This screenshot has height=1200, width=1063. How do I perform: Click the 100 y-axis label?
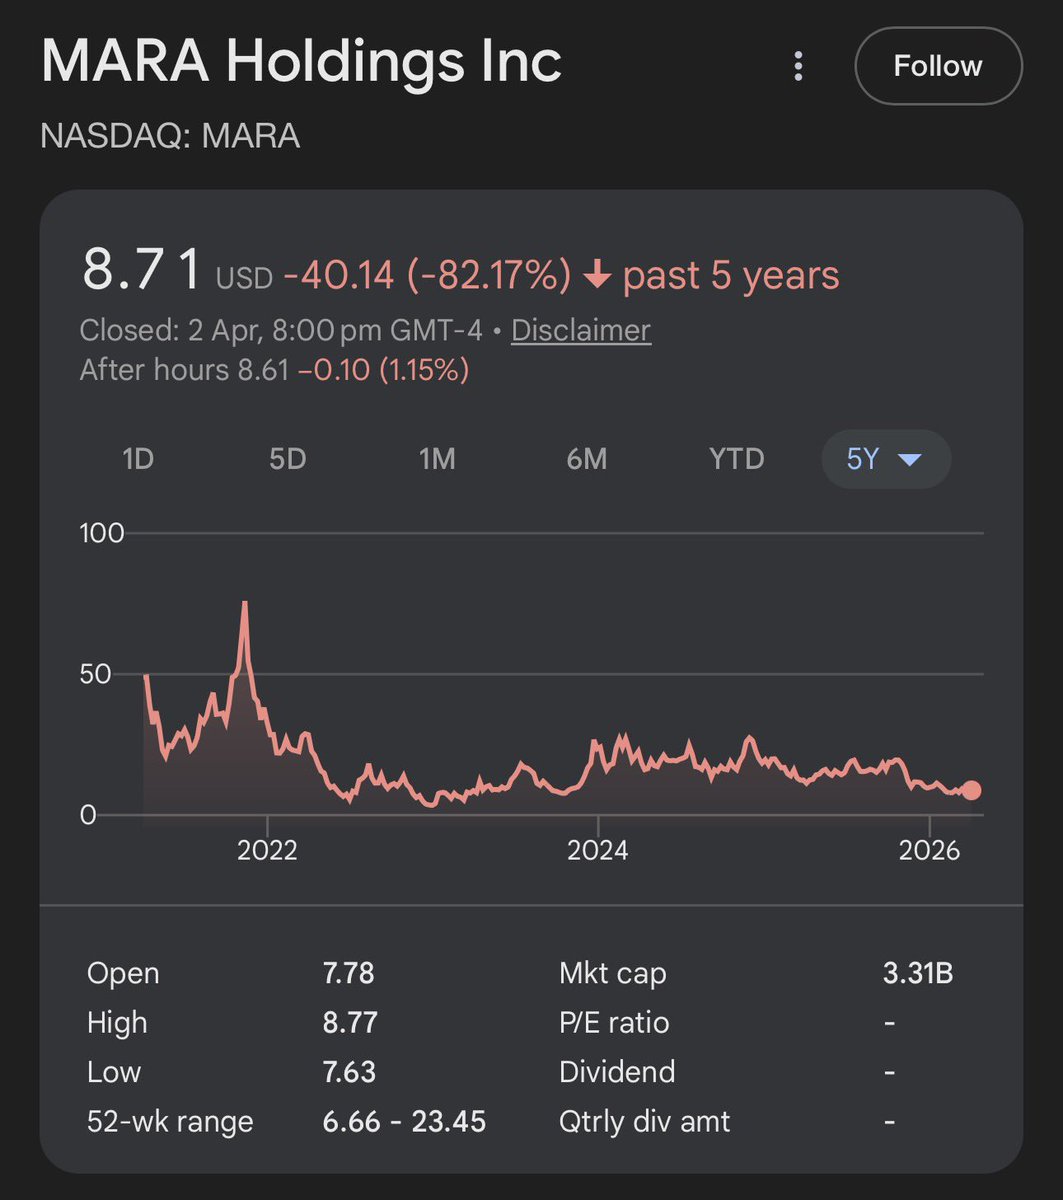point(102,533)
